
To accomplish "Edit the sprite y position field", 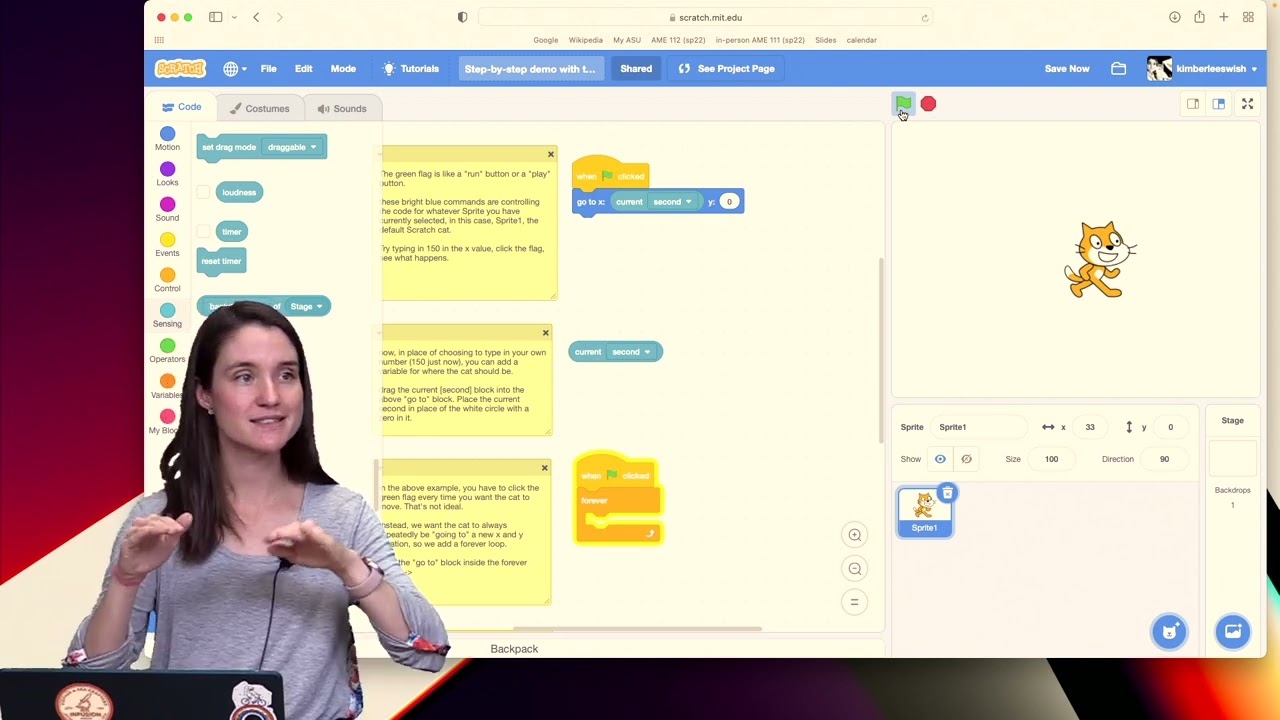I will (x=1170, y=427).
